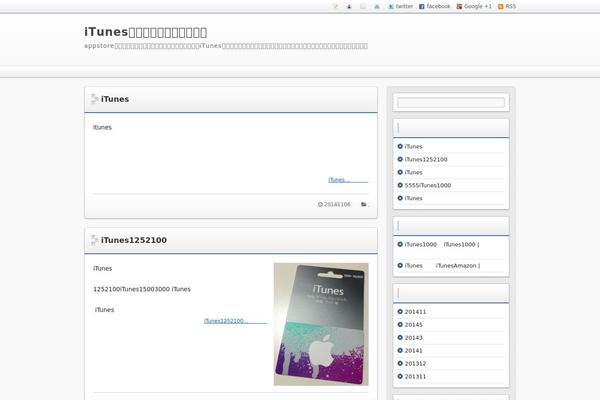Click the site title beginning with iTunes

[x=146, y=32]
